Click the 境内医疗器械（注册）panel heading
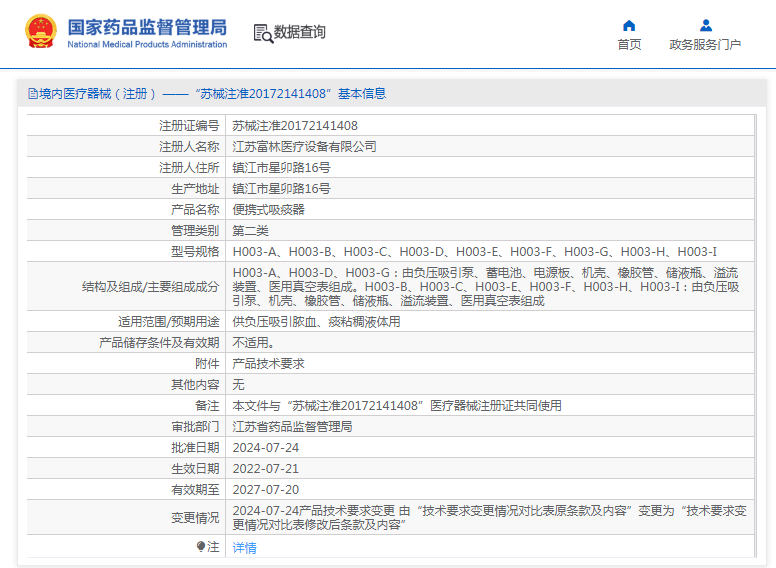 pos(207,94)
